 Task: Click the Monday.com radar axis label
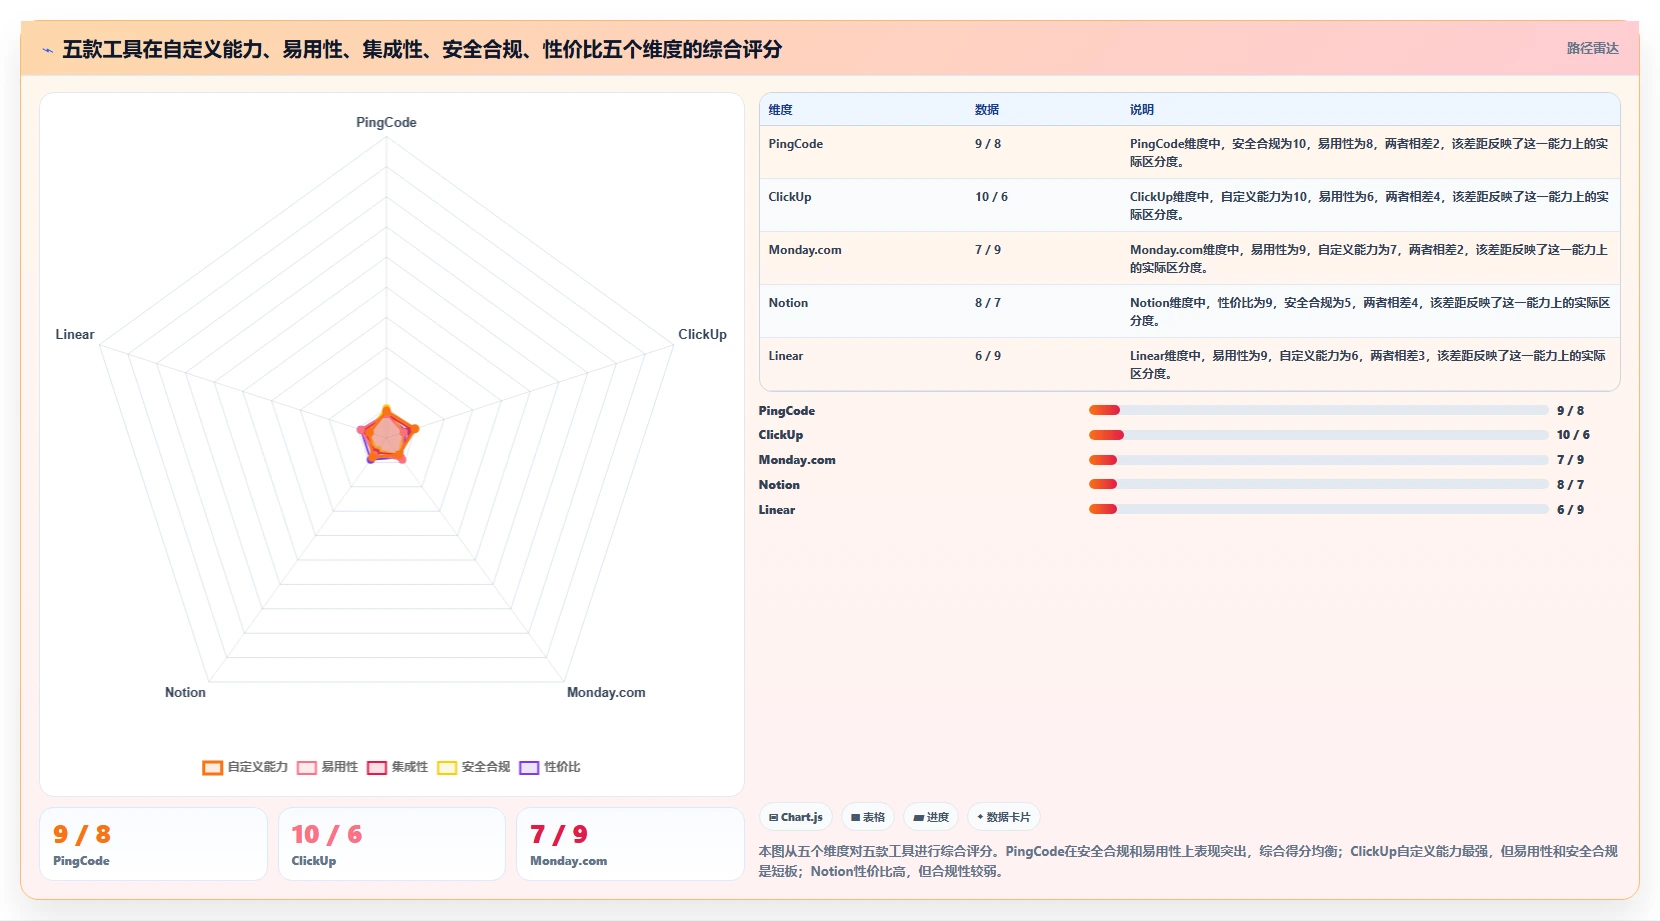[x=606, y=692]
